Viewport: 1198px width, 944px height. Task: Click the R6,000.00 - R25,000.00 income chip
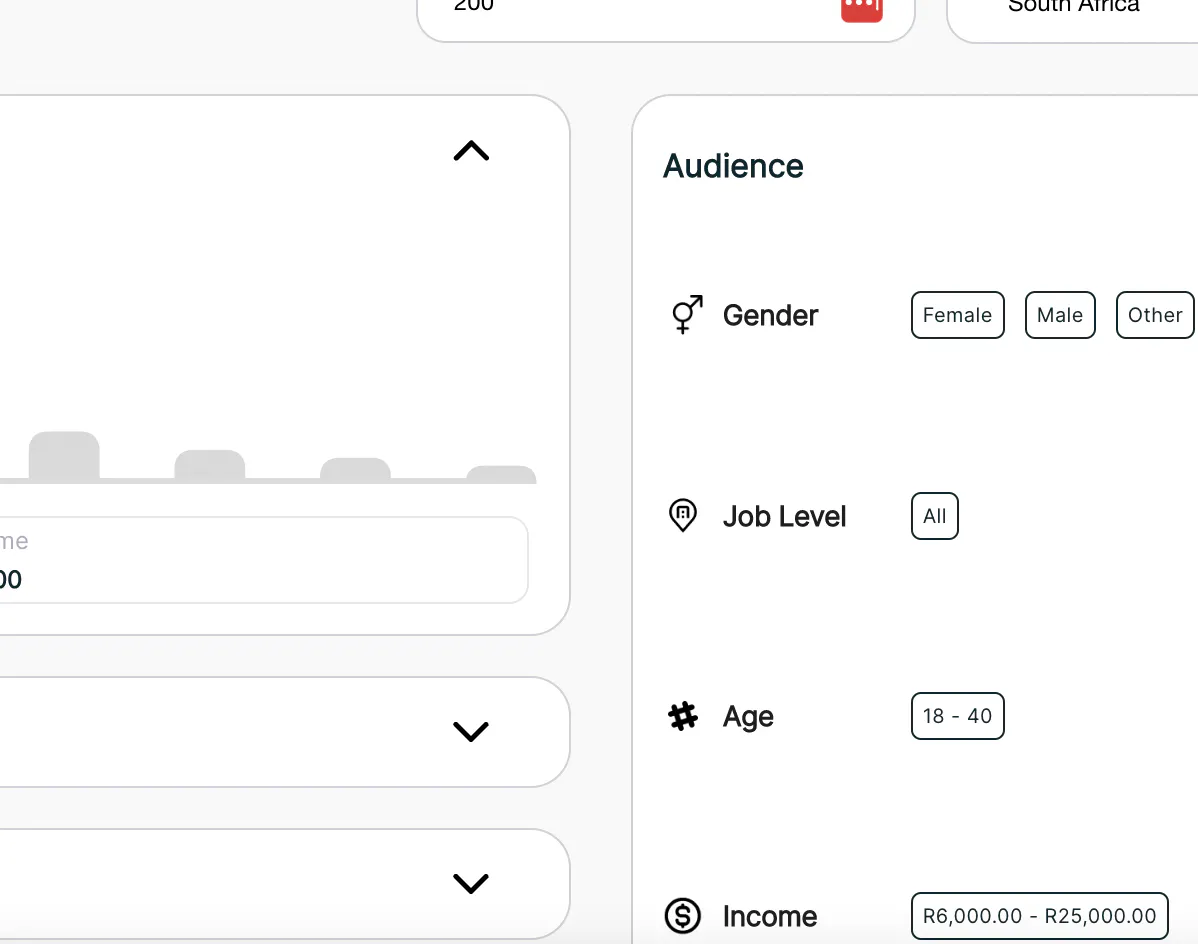(x=1039, y=916)
